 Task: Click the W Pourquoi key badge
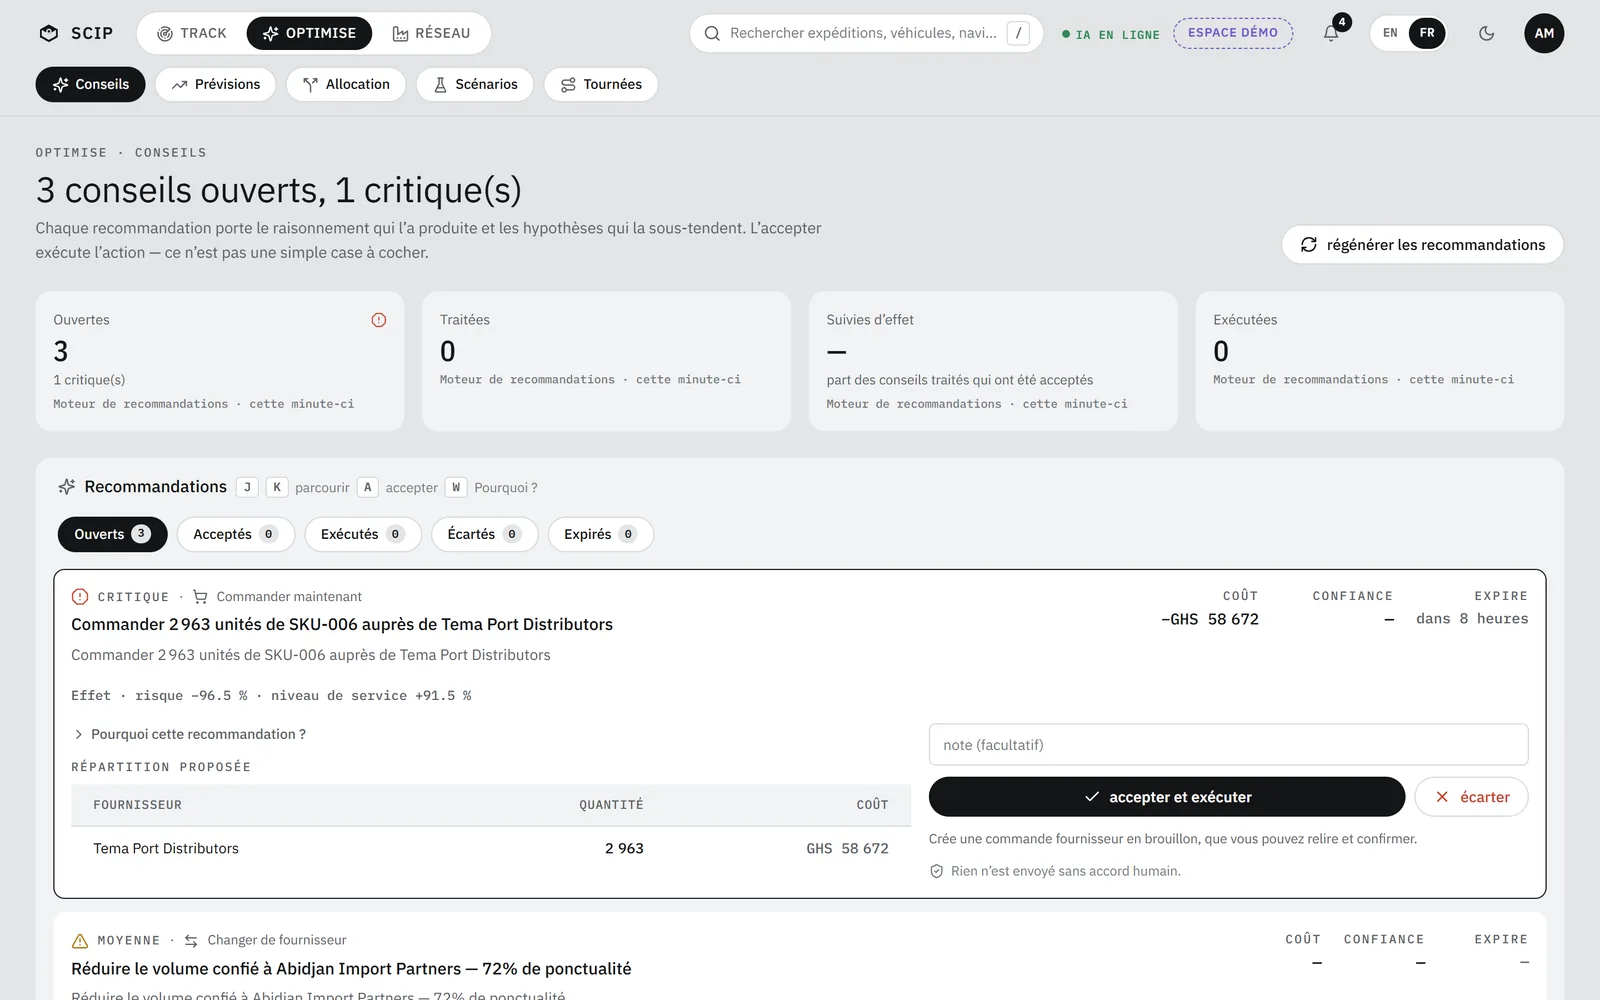pos(456,487)
